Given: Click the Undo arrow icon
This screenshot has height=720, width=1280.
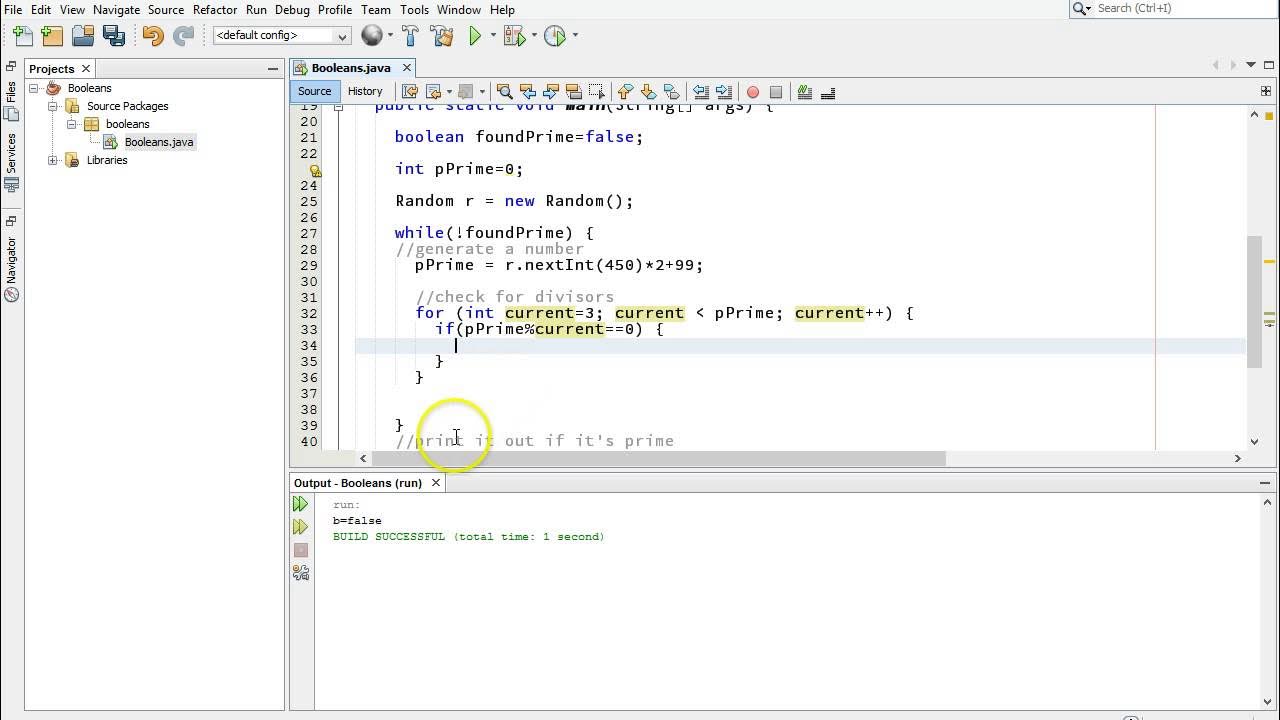Looking at the screenshot, I should pyautogui.click(x=152, y=36).
